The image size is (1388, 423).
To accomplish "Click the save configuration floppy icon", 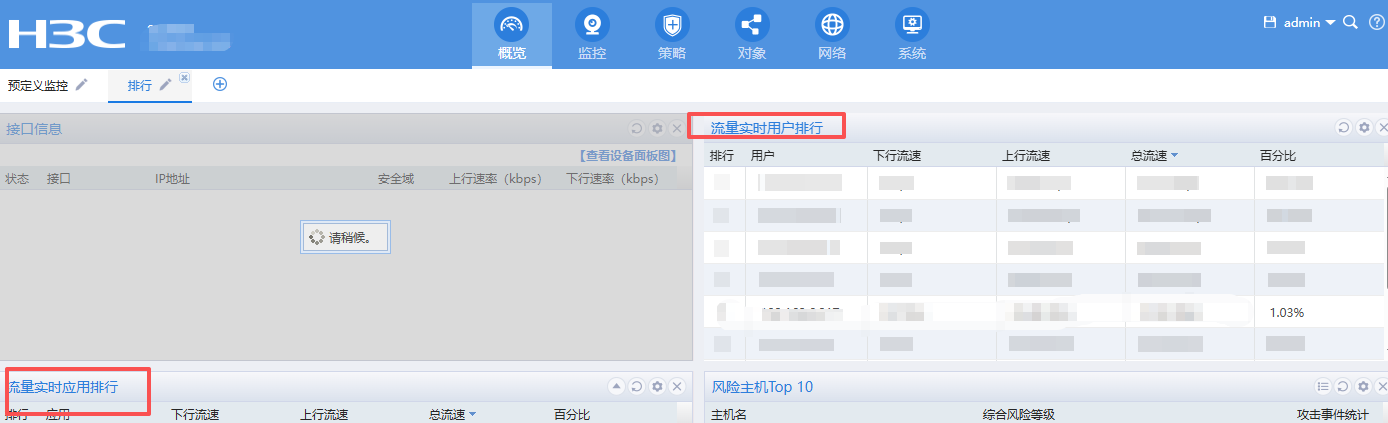I will tap(1270, 22).
